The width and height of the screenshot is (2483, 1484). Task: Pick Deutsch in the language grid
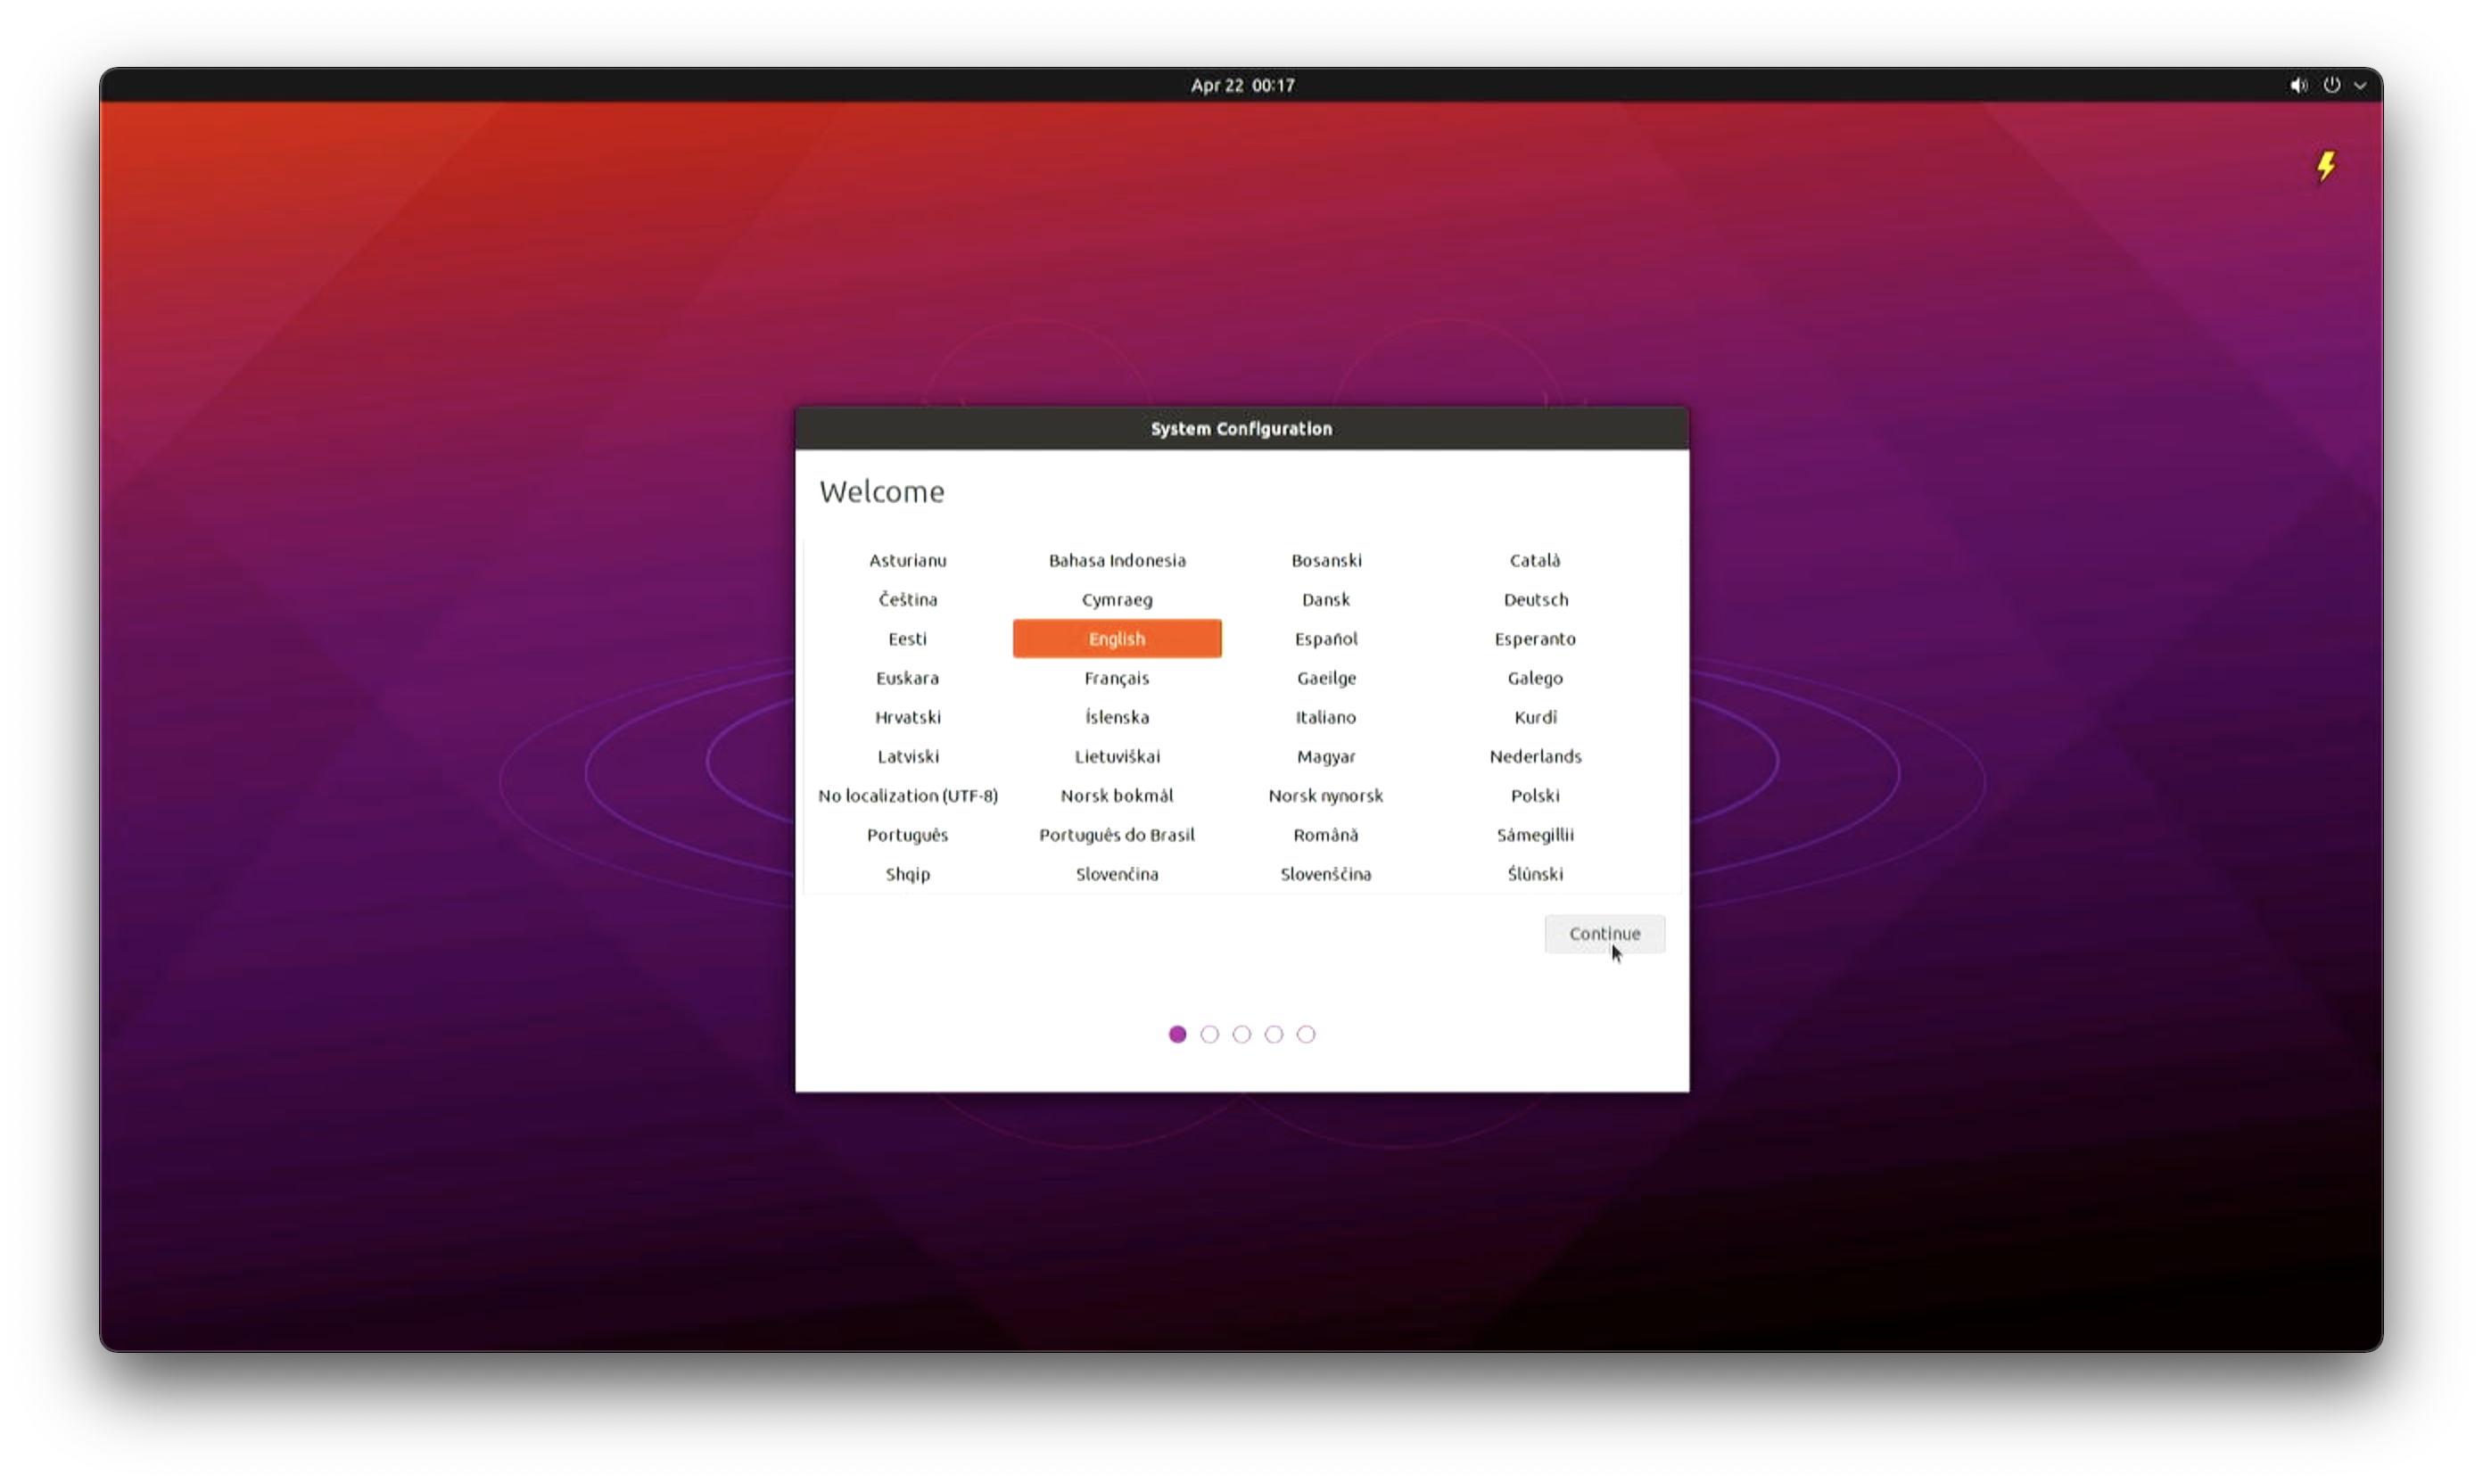pyautogui.click(x=1535, y=599)
